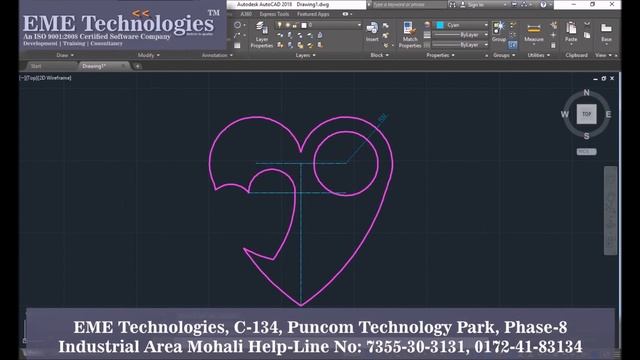Viewport: 640px width, 360px height.
Task: Click the E compass direction on ViewCube
Action: click(x=608, y=114)
